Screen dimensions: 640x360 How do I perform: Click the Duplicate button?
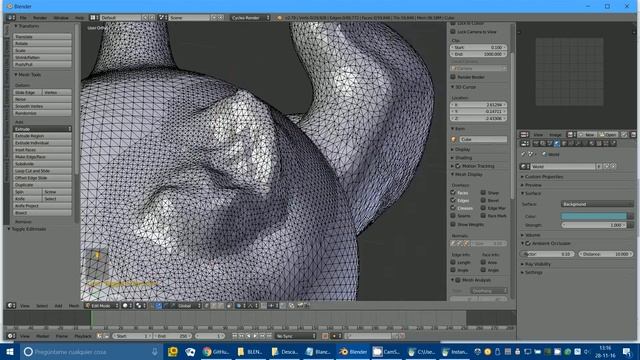(x=42, y=185)
